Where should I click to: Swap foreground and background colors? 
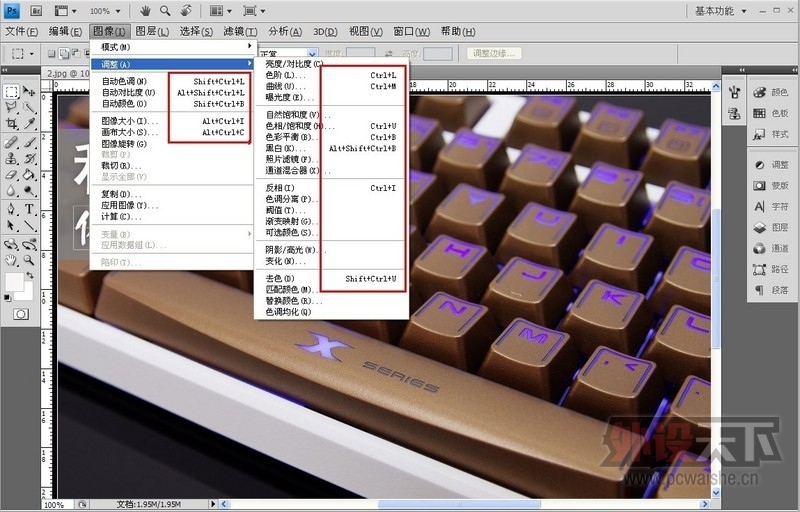click(x=30, y=275)
